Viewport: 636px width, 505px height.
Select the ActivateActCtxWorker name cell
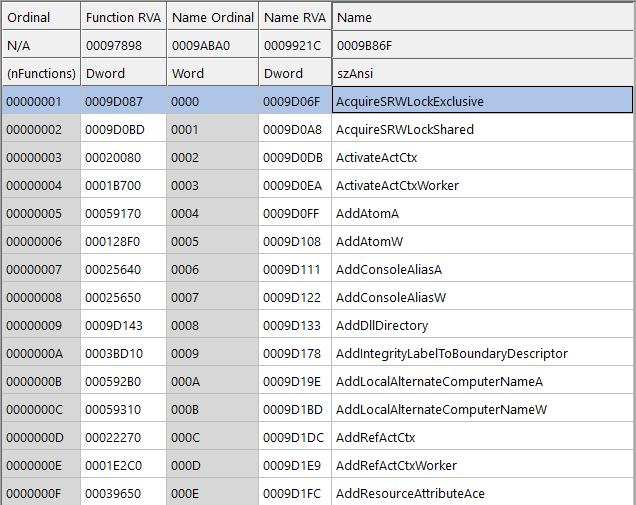482,185
